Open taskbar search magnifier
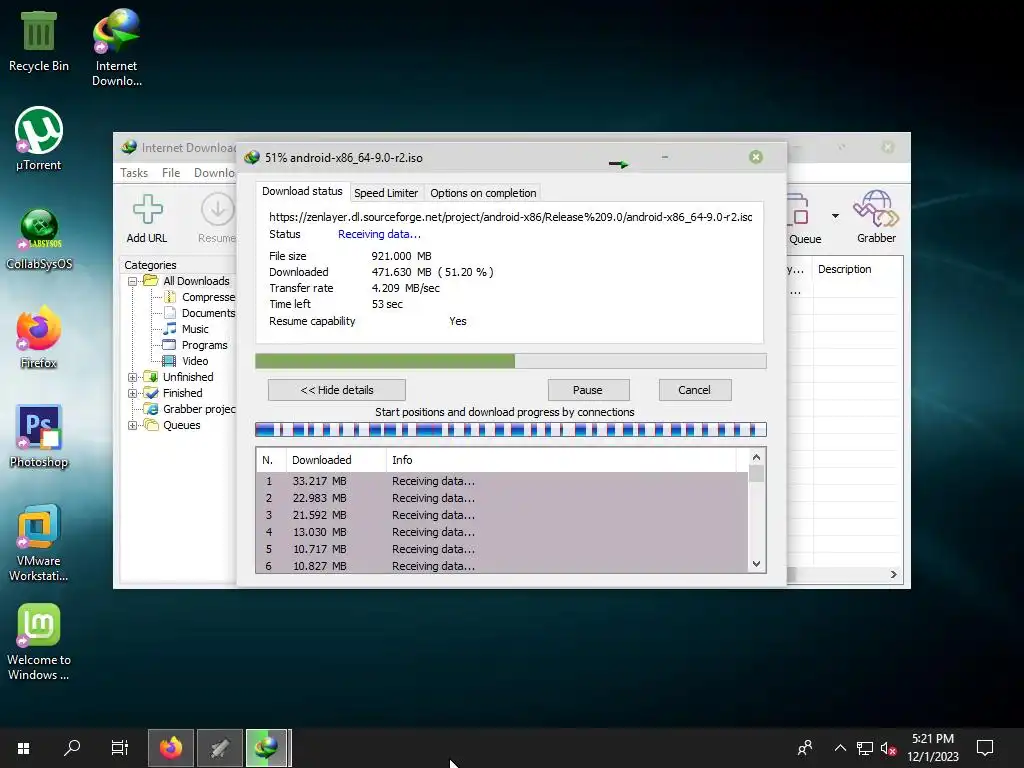Screen dimensions: 1024x768 click(72, 748)
